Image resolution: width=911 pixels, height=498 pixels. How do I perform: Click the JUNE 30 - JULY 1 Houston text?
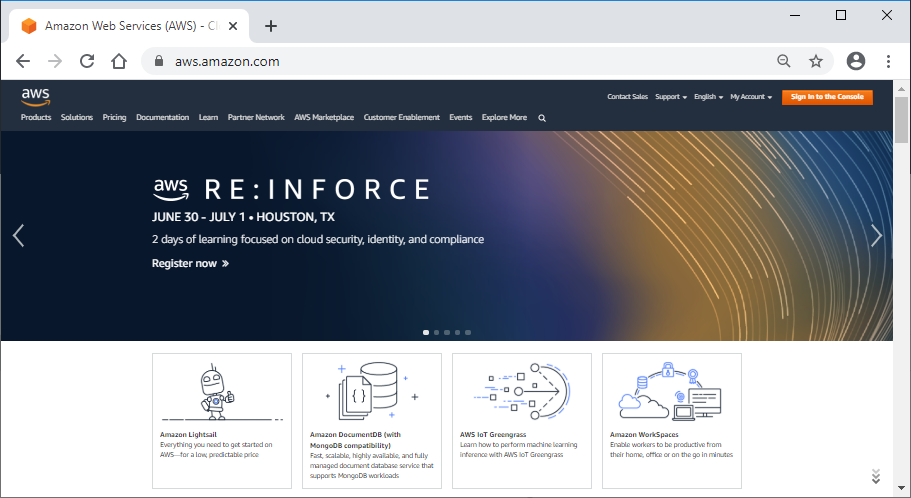tap(243, 217)
